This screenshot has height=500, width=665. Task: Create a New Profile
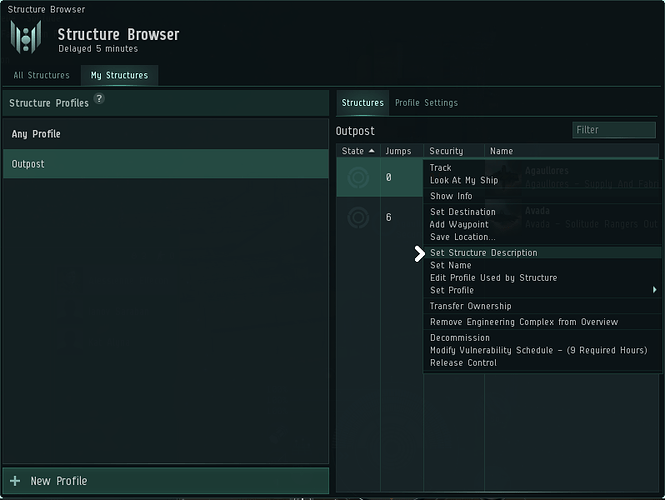click(166, 480)
